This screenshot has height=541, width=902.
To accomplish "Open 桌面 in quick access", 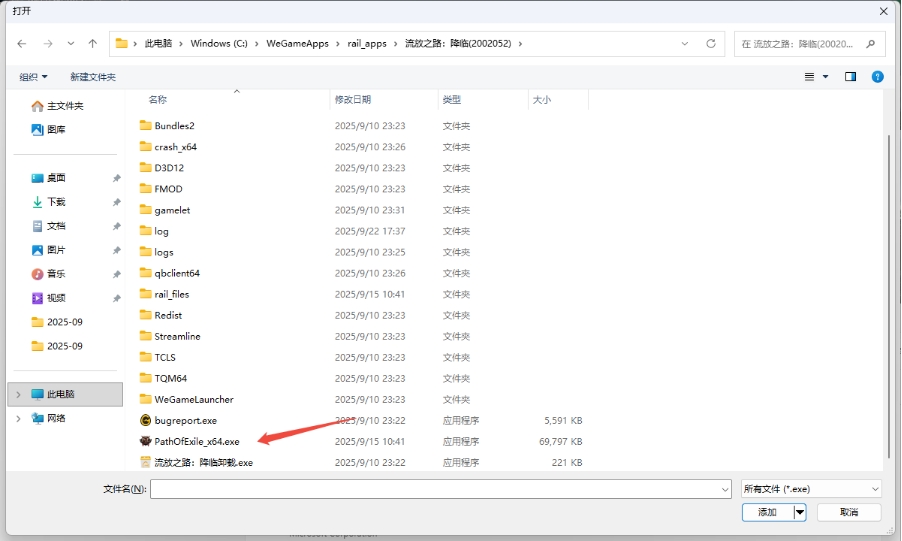I will (x=49, y=178).
